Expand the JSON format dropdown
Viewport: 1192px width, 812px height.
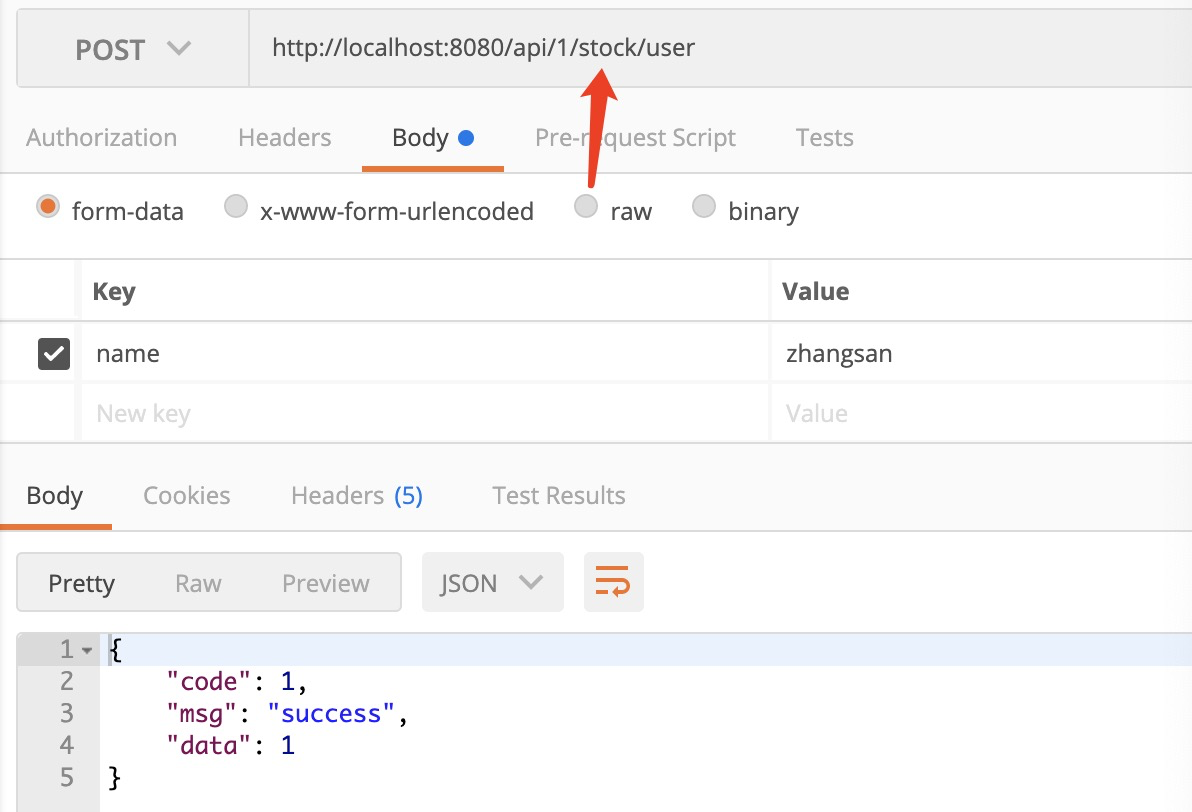click(493, 583)
